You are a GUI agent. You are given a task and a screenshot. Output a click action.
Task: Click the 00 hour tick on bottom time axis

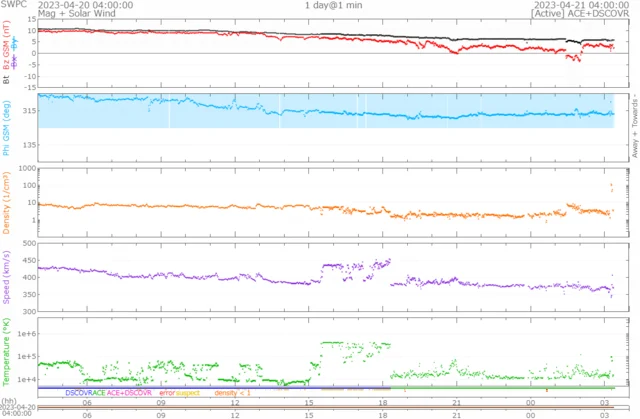click(530, 413)
